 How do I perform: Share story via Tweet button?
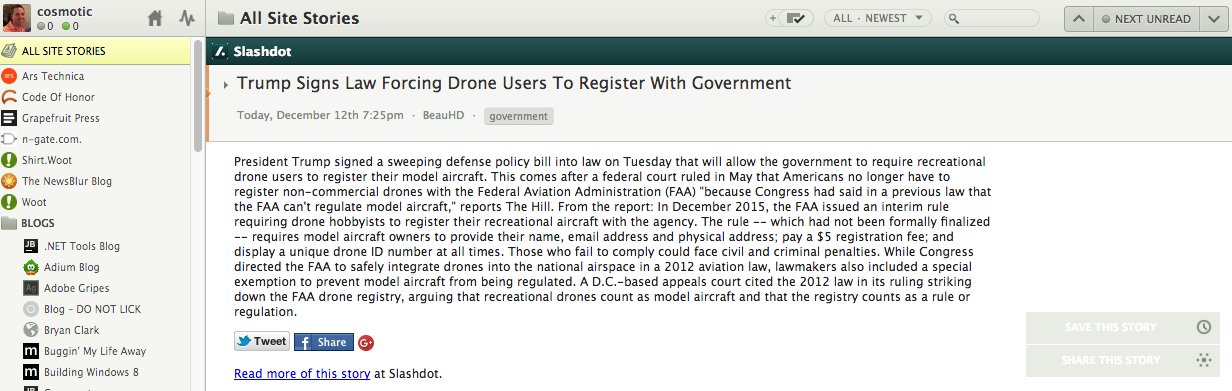[262, 341]
